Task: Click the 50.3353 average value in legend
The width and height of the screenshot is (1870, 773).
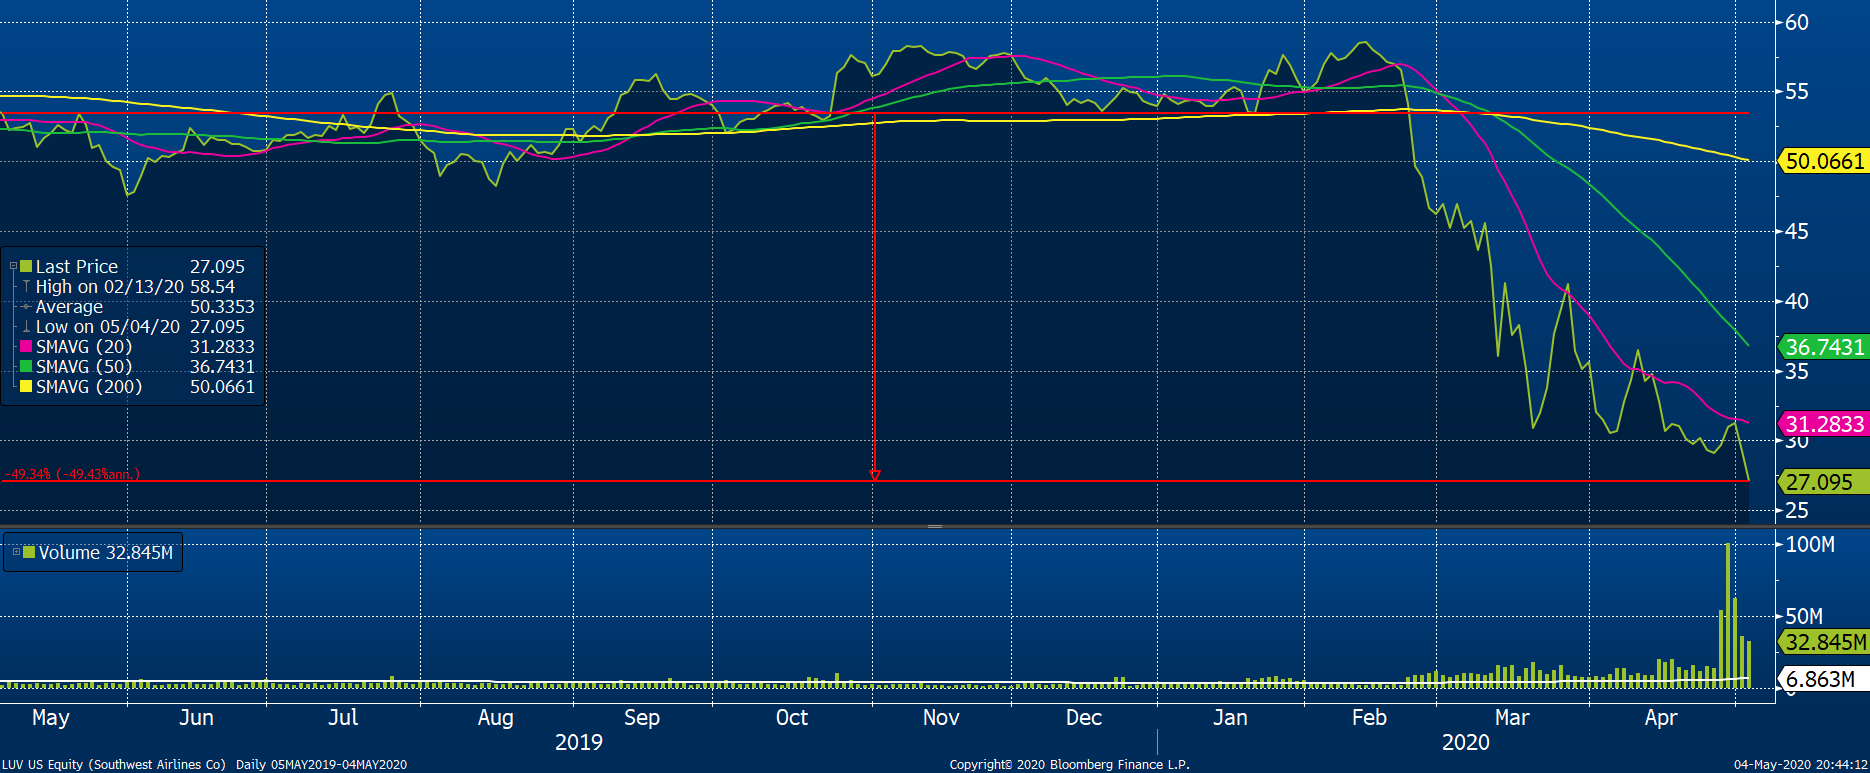Action: pyautogui.click(x=222, y=306)
